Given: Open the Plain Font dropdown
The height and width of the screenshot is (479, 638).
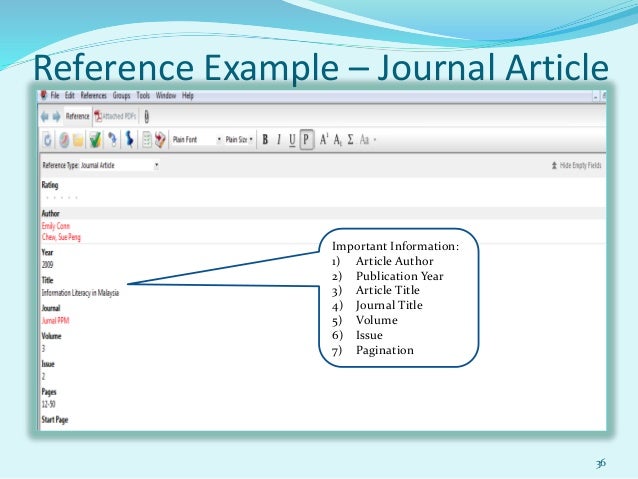Looking at the screenshot, I should (x=197, y=140).
